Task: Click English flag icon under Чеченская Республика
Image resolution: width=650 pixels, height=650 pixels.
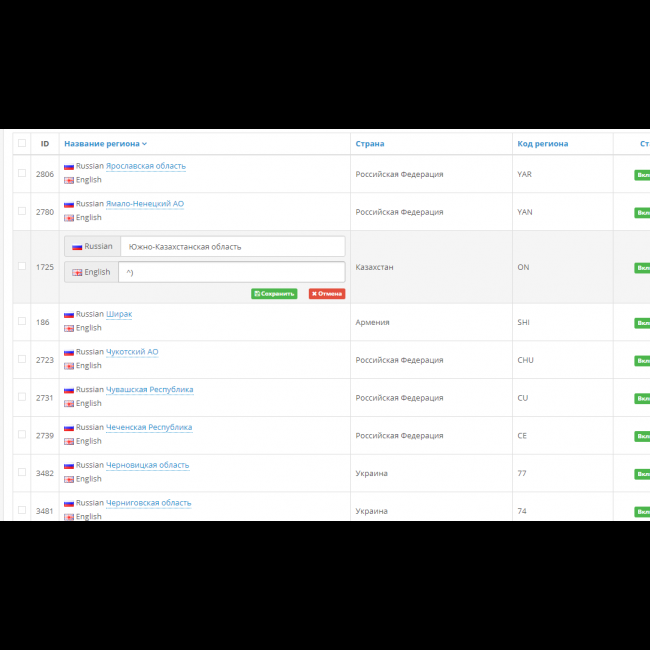Action: point(69,441)
